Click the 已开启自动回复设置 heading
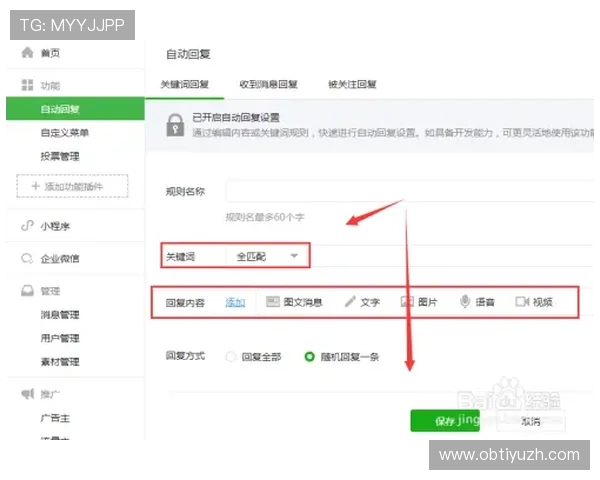Image resolution: width=600 pixels, height=480 pixels. click(x=236, y=118)
